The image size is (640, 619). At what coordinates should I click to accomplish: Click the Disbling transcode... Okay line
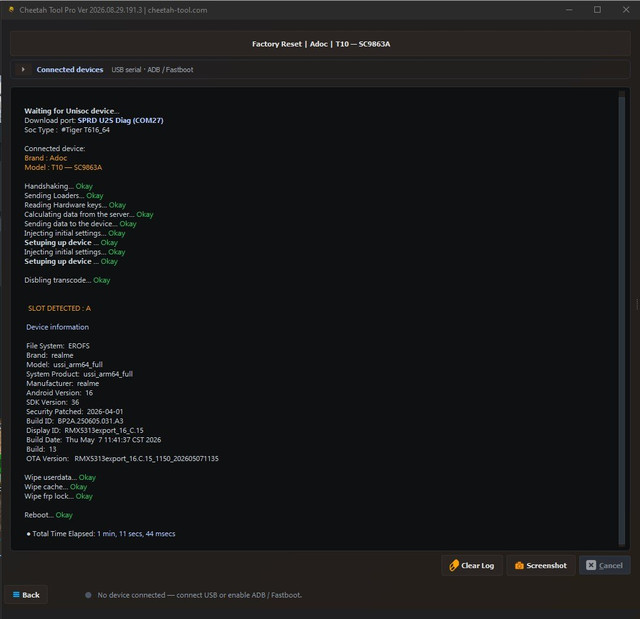tap(67, 280)
